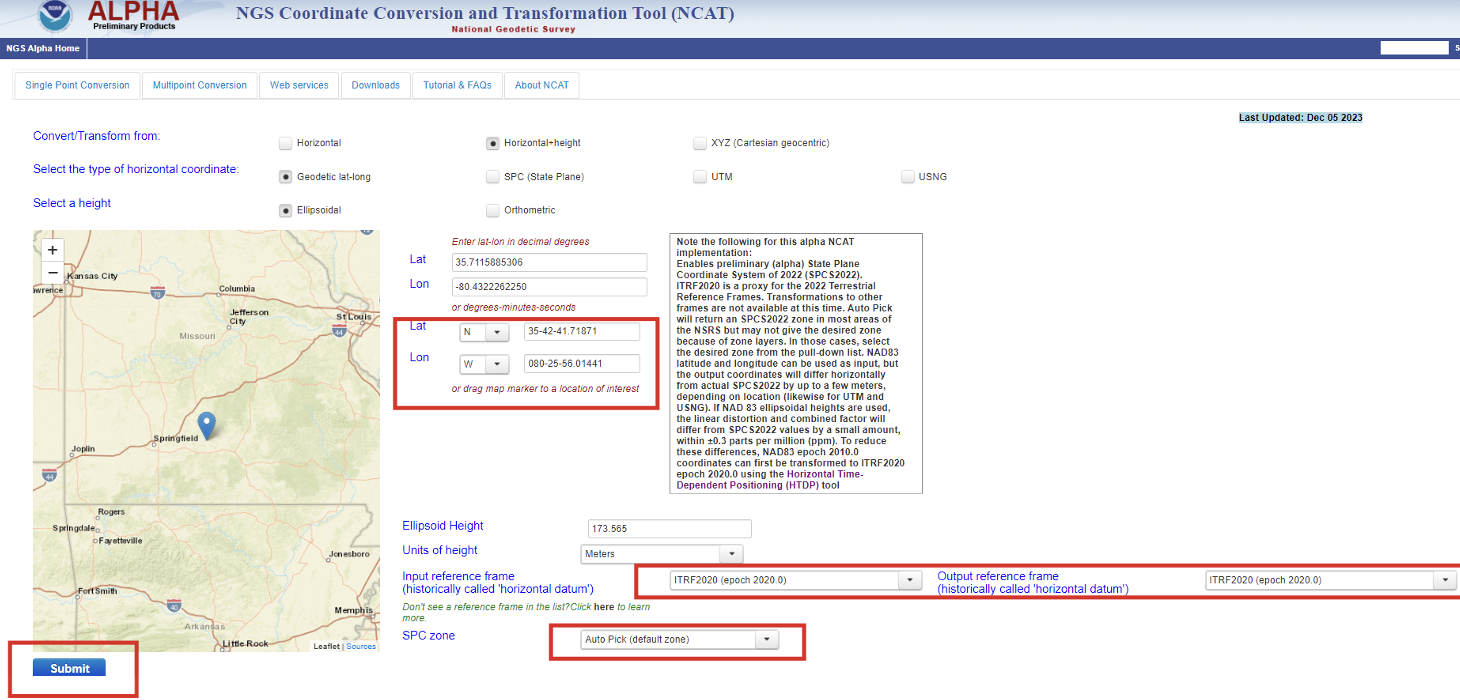Select the Horizontal radio option
Viewport: 1460px width, 700px height.
click(x=286, y=143)
